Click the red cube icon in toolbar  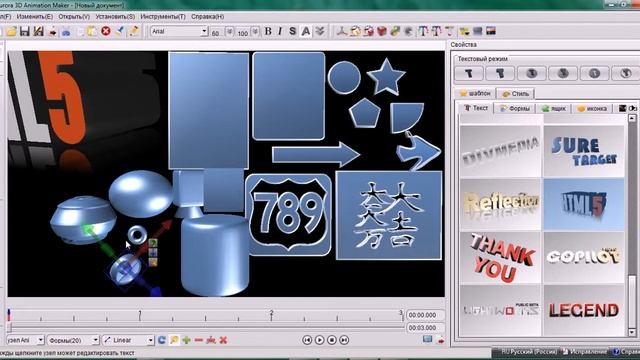coord(382,31)
